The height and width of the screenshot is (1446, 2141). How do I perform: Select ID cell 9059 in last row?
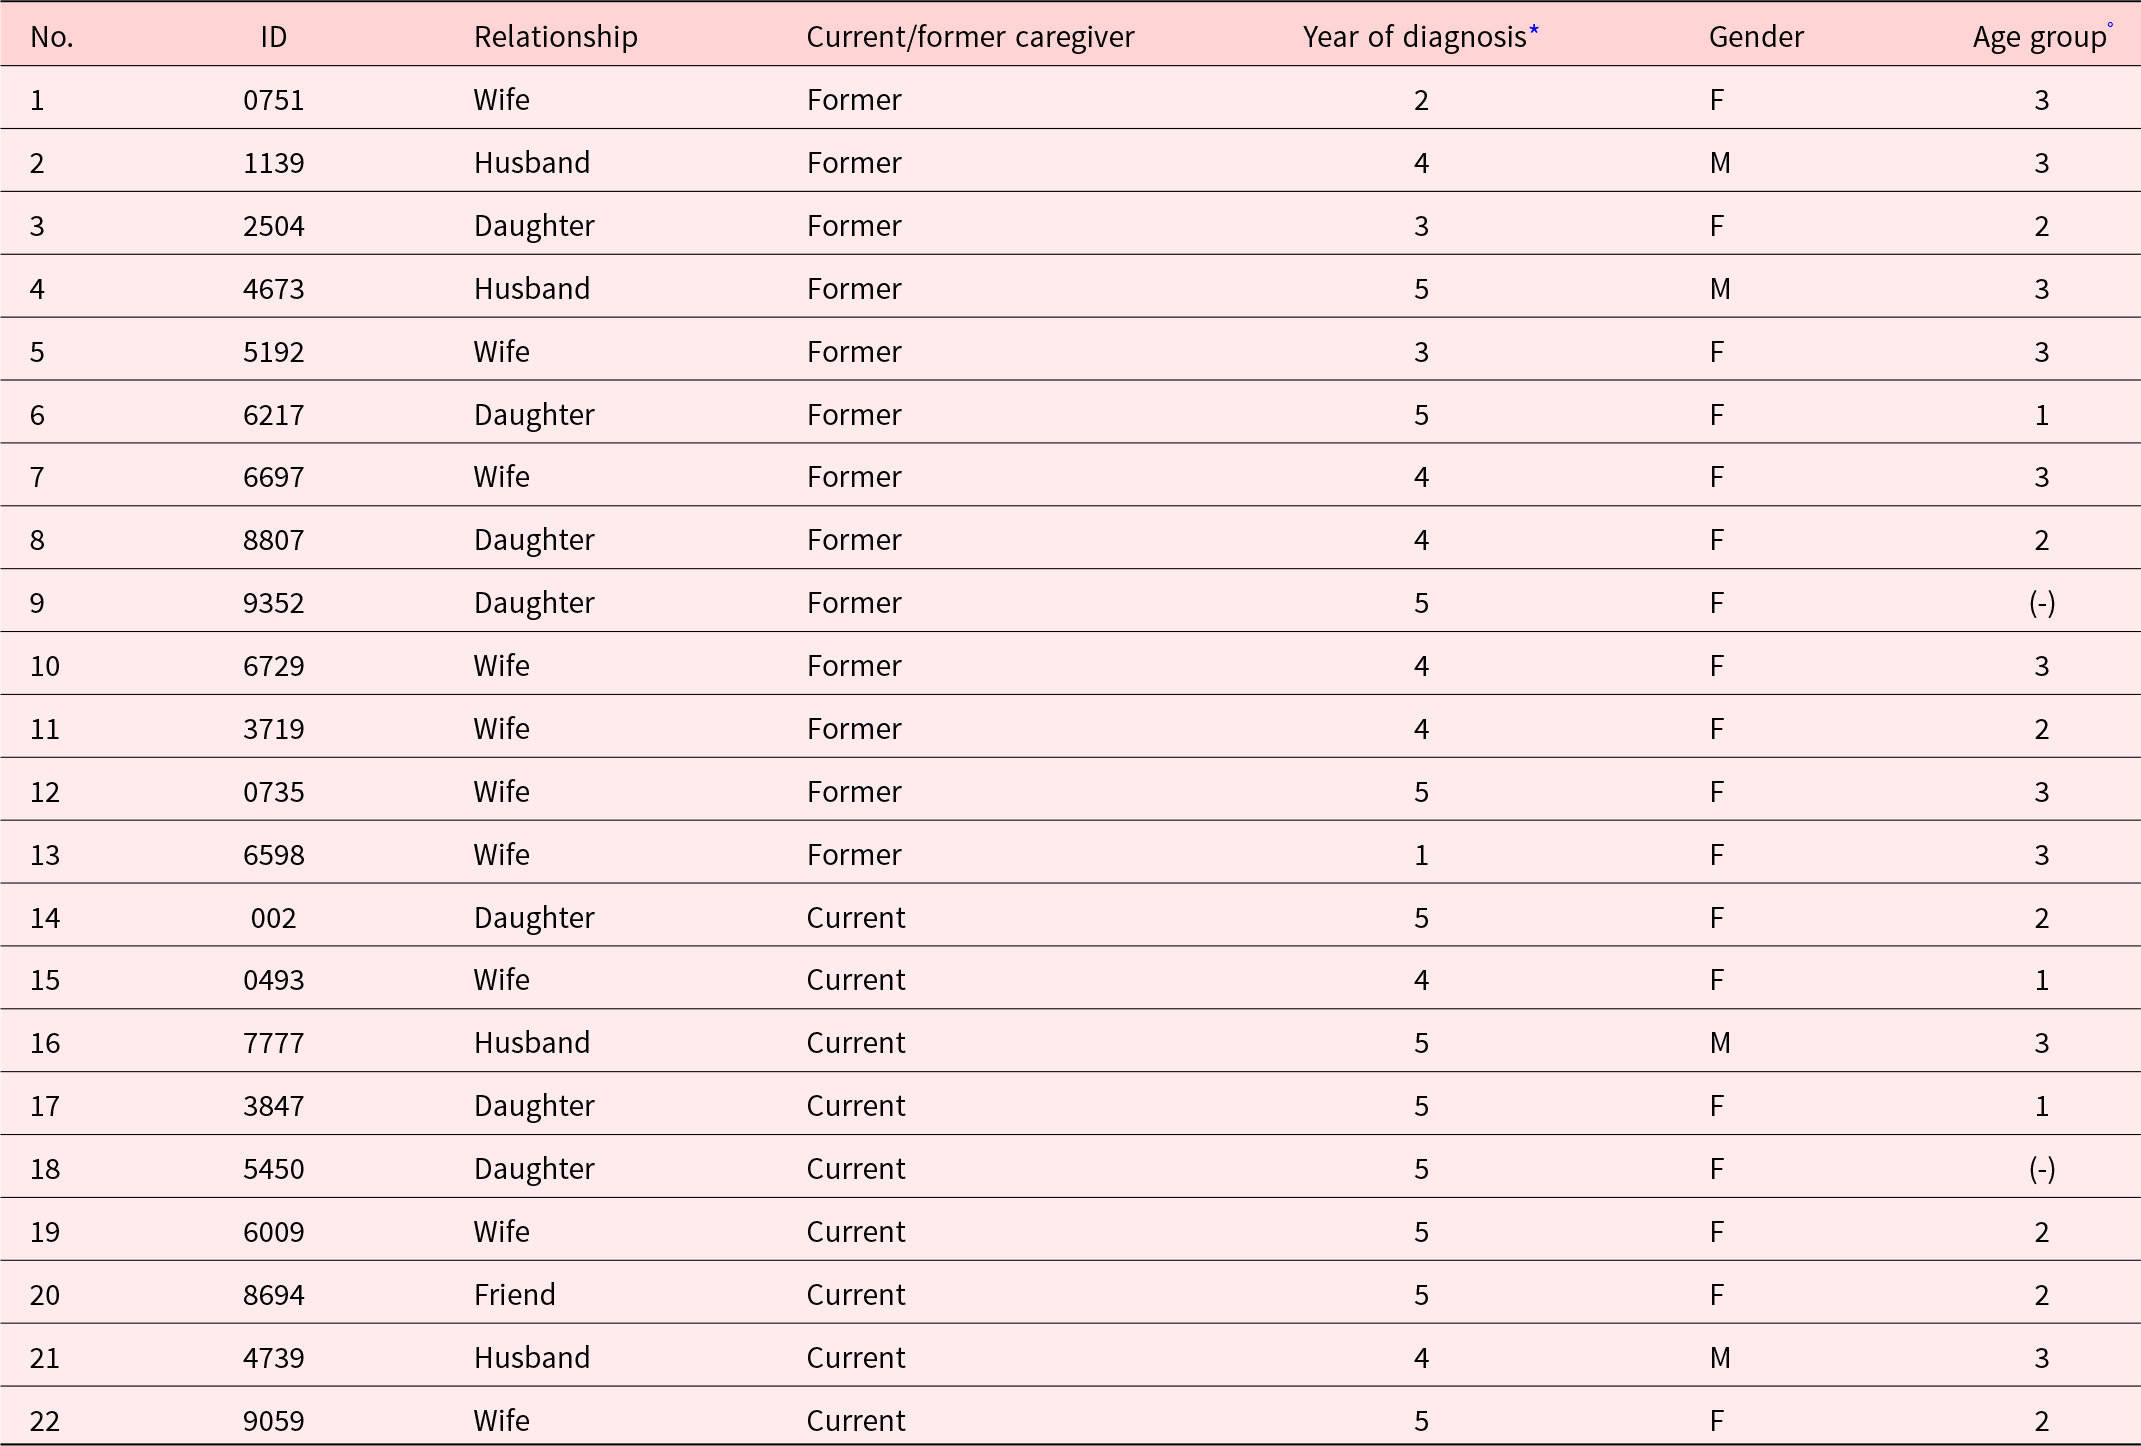click(x=273, y=1421)
